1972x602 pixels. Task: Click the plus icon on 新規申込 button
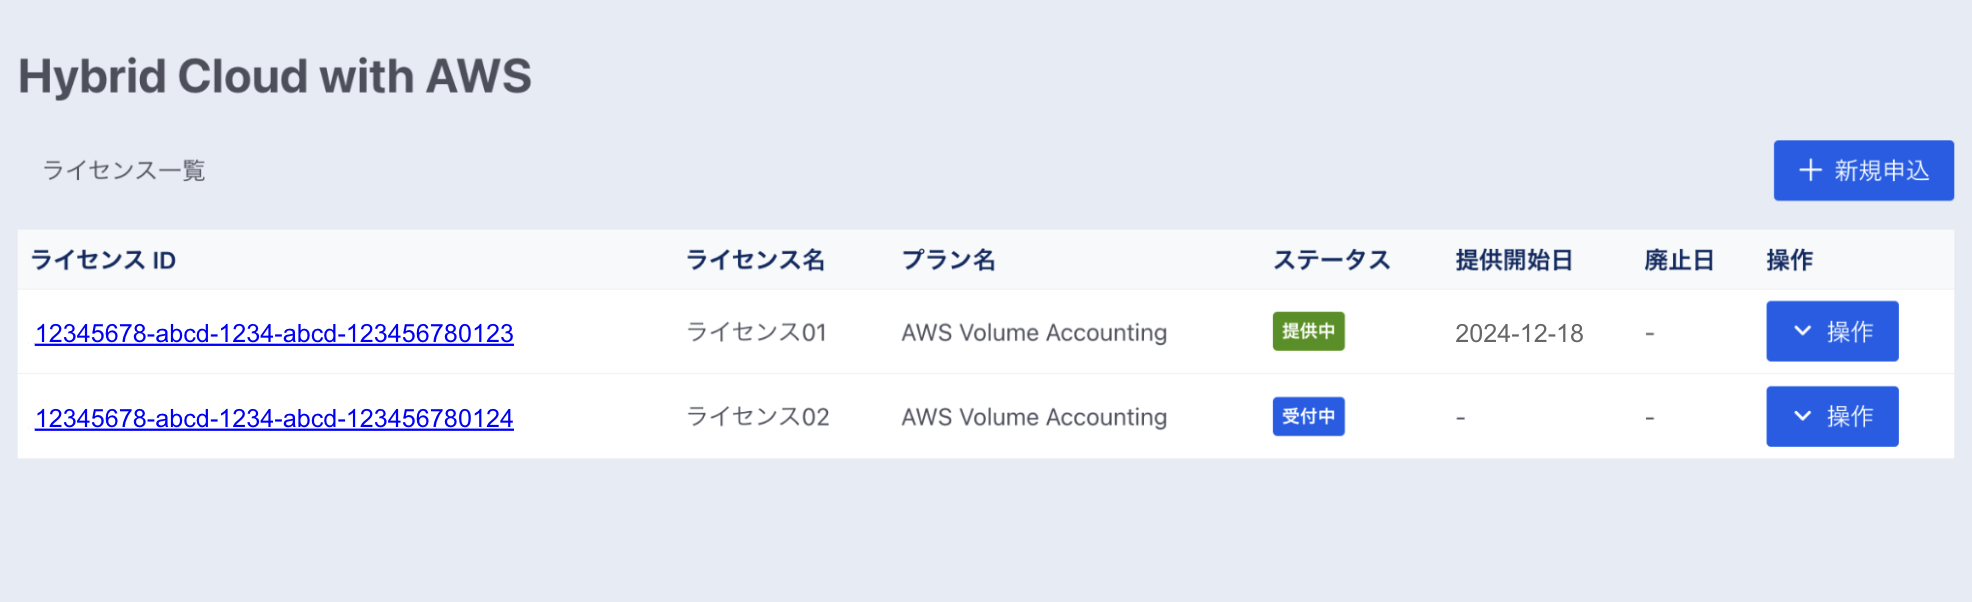(x=1809, y=170)
